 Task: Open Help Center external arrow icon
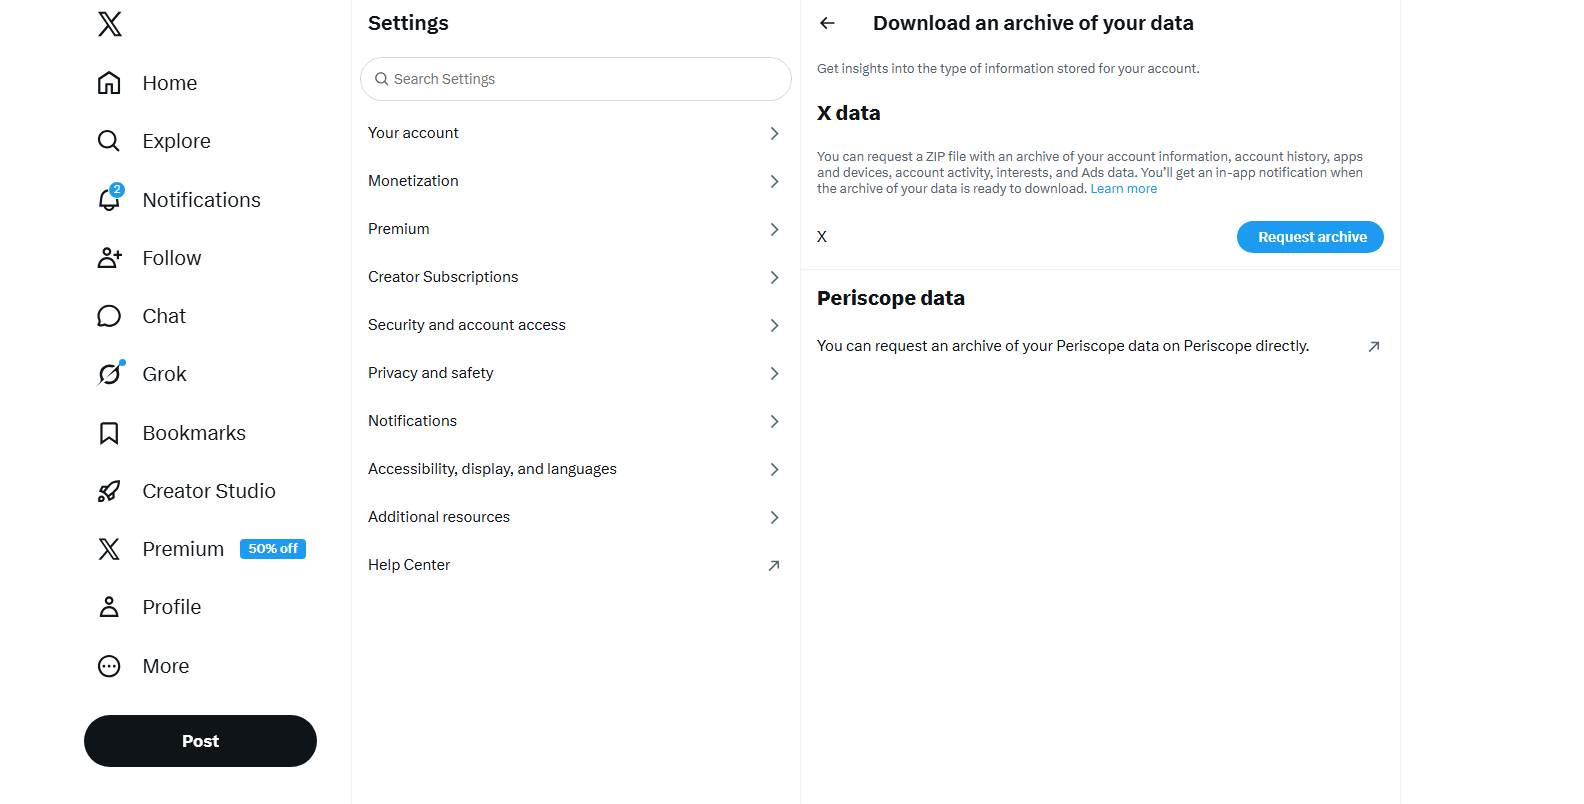point(774,565)
